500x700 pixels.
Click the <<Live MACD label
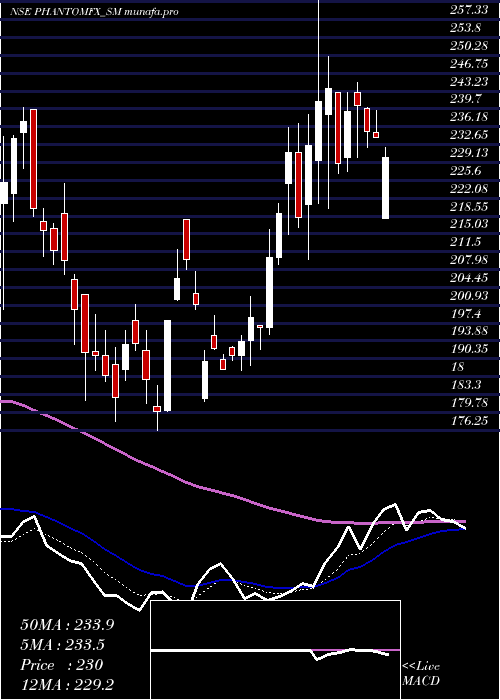tap(421, 674)
